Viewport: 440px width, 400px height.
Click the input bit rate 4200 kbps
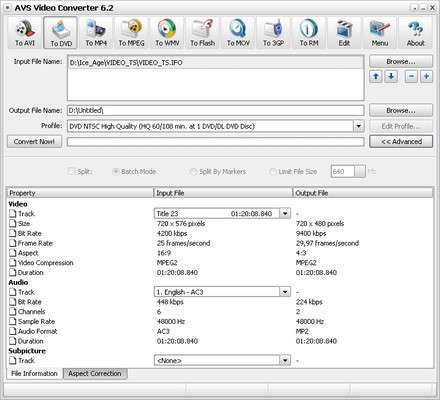tap(172, 233)
